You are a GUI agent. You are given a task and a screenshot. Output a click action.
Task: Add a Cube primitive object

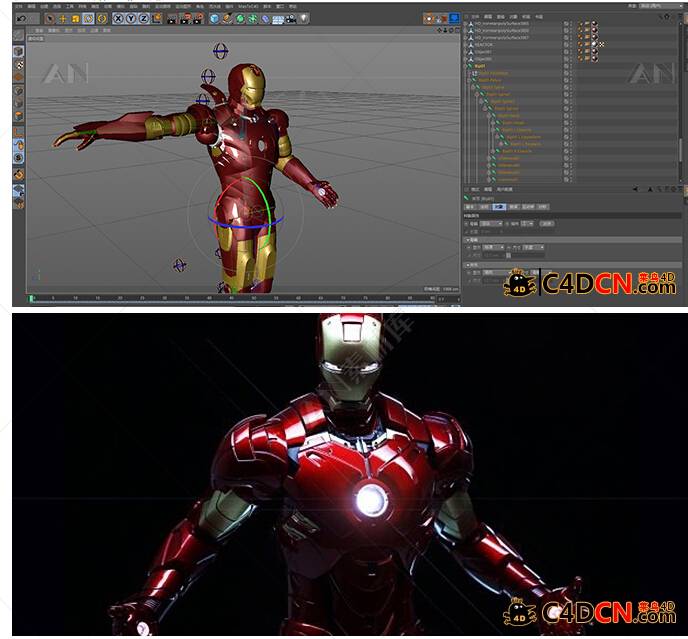[214, 18]
